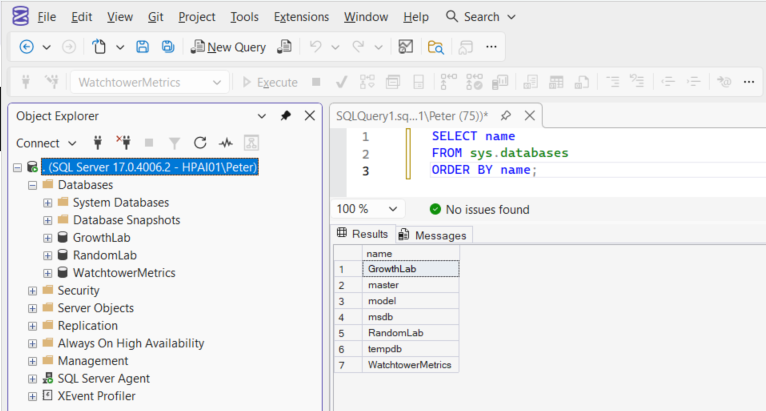
Task: Click the Connect plug icon in SQL toolbar
Action: [26, 82]
